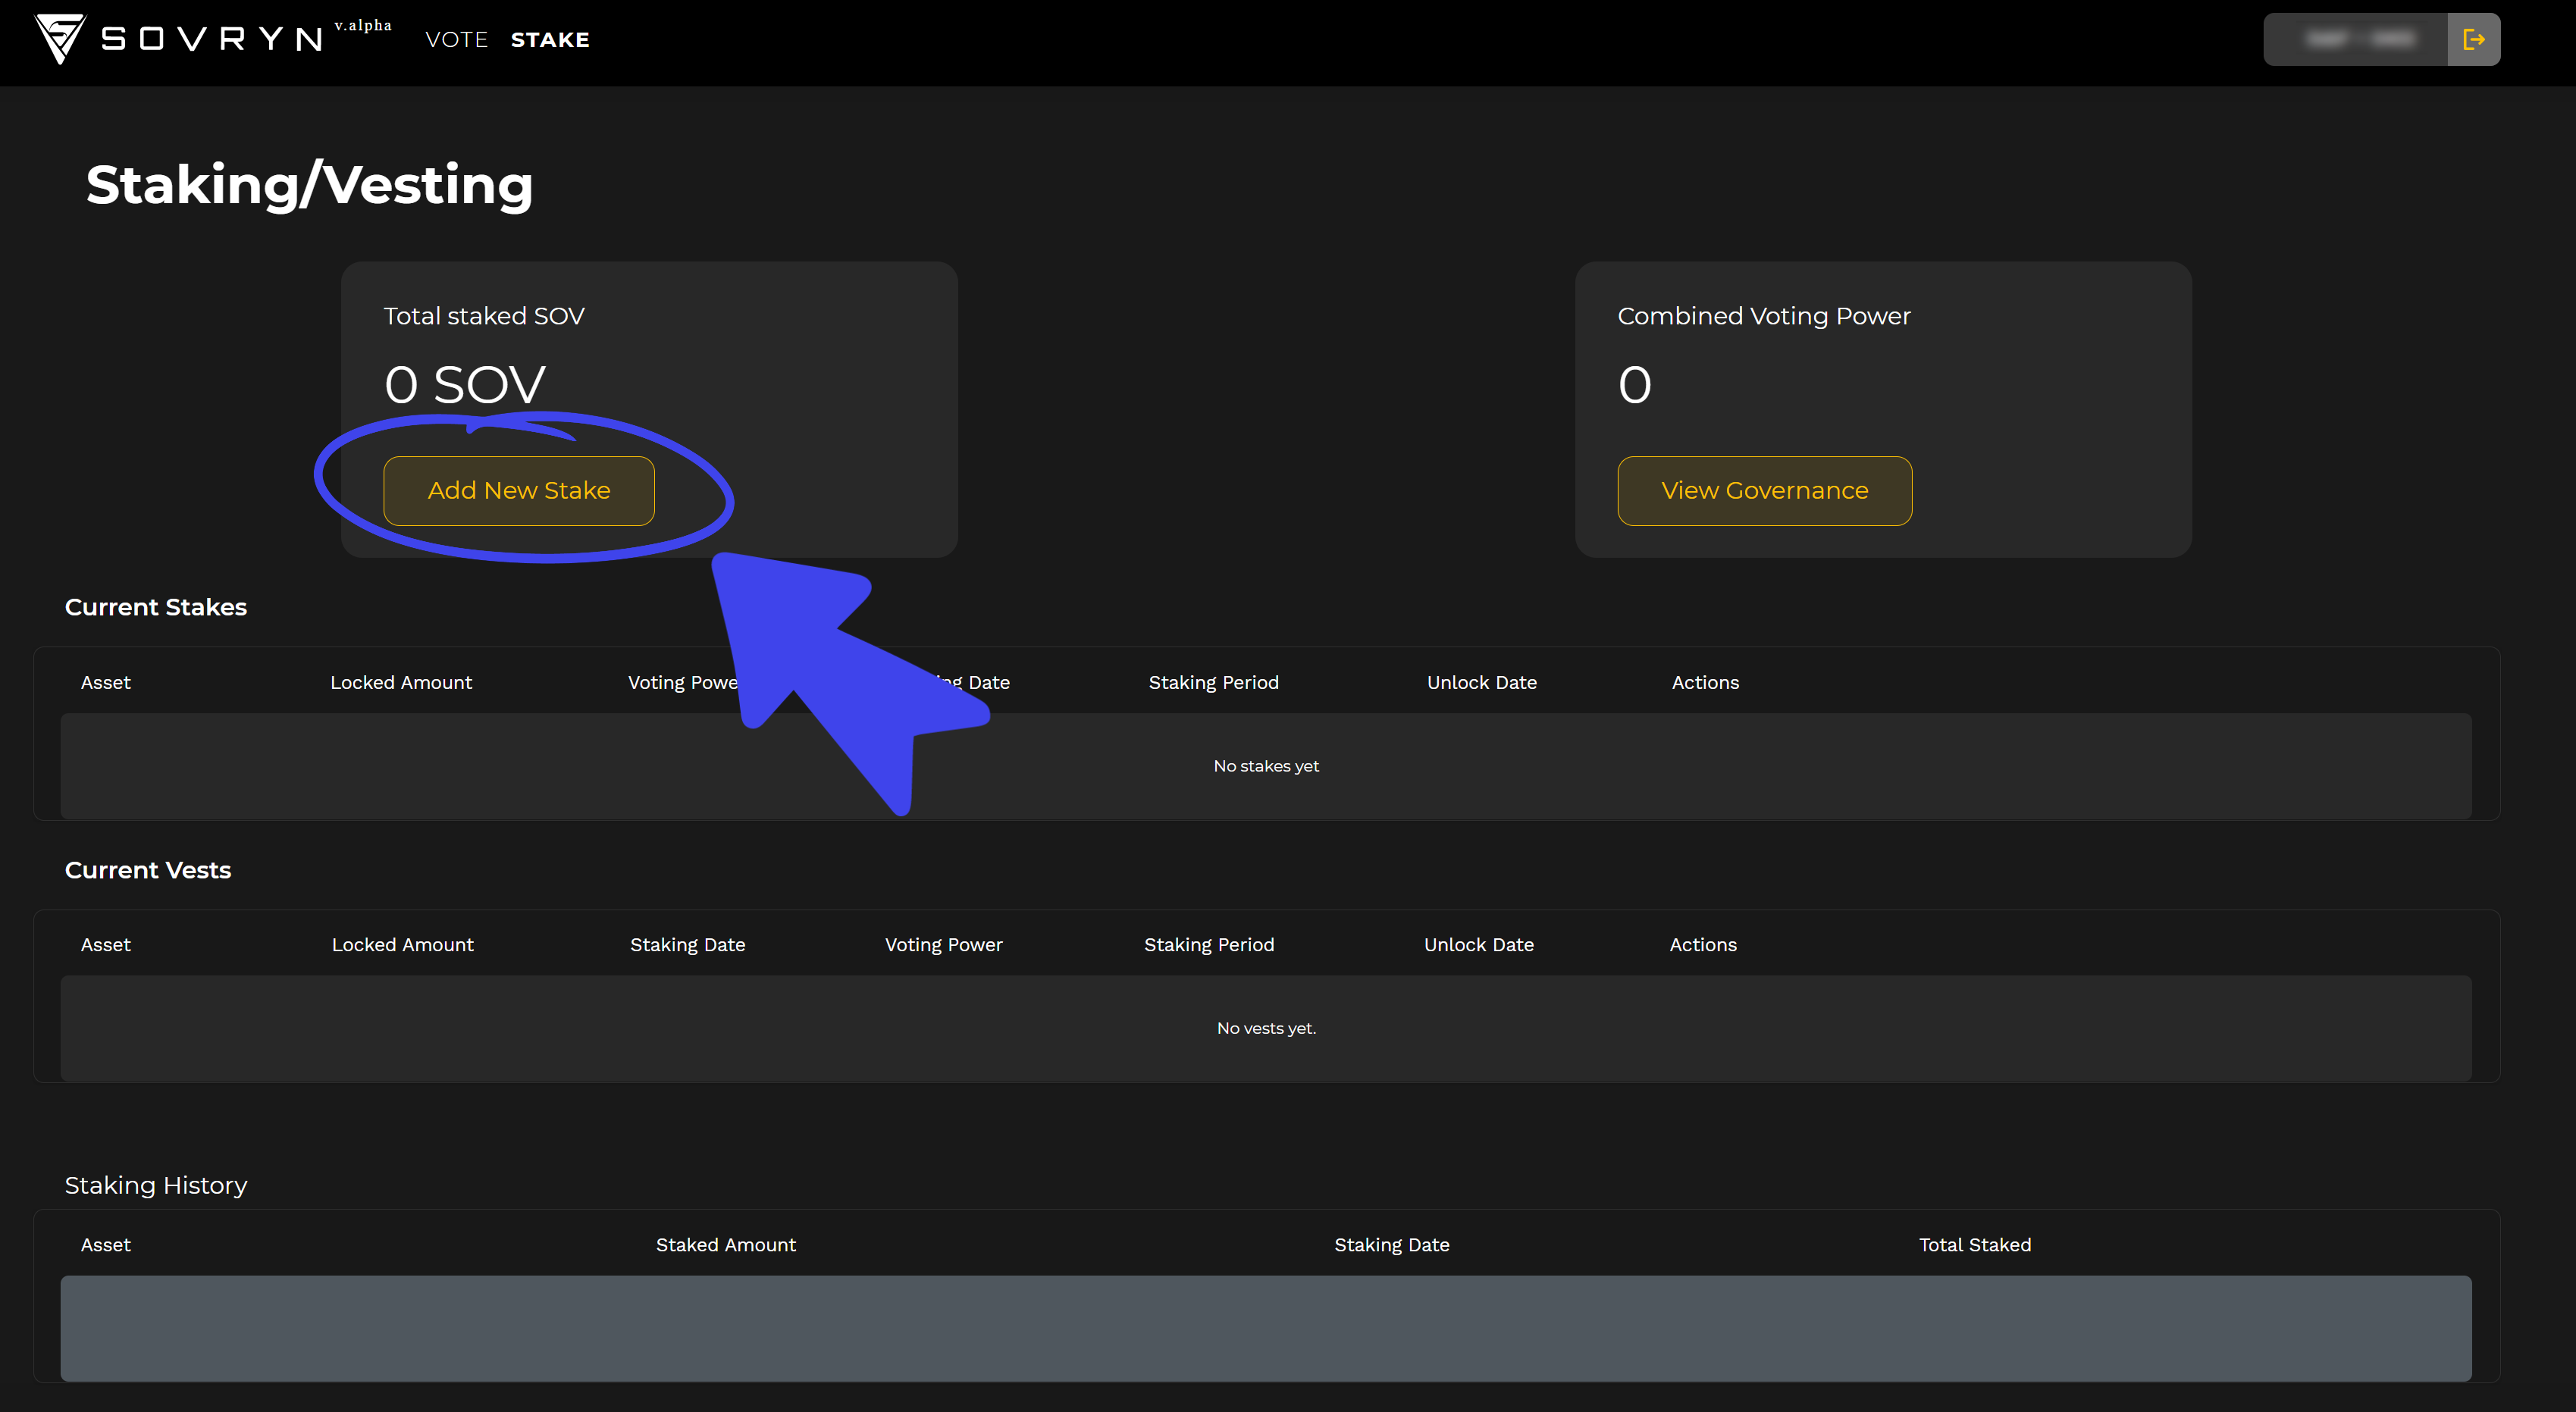Click Staking Date header in Staking History

tap(1392, 1245)
